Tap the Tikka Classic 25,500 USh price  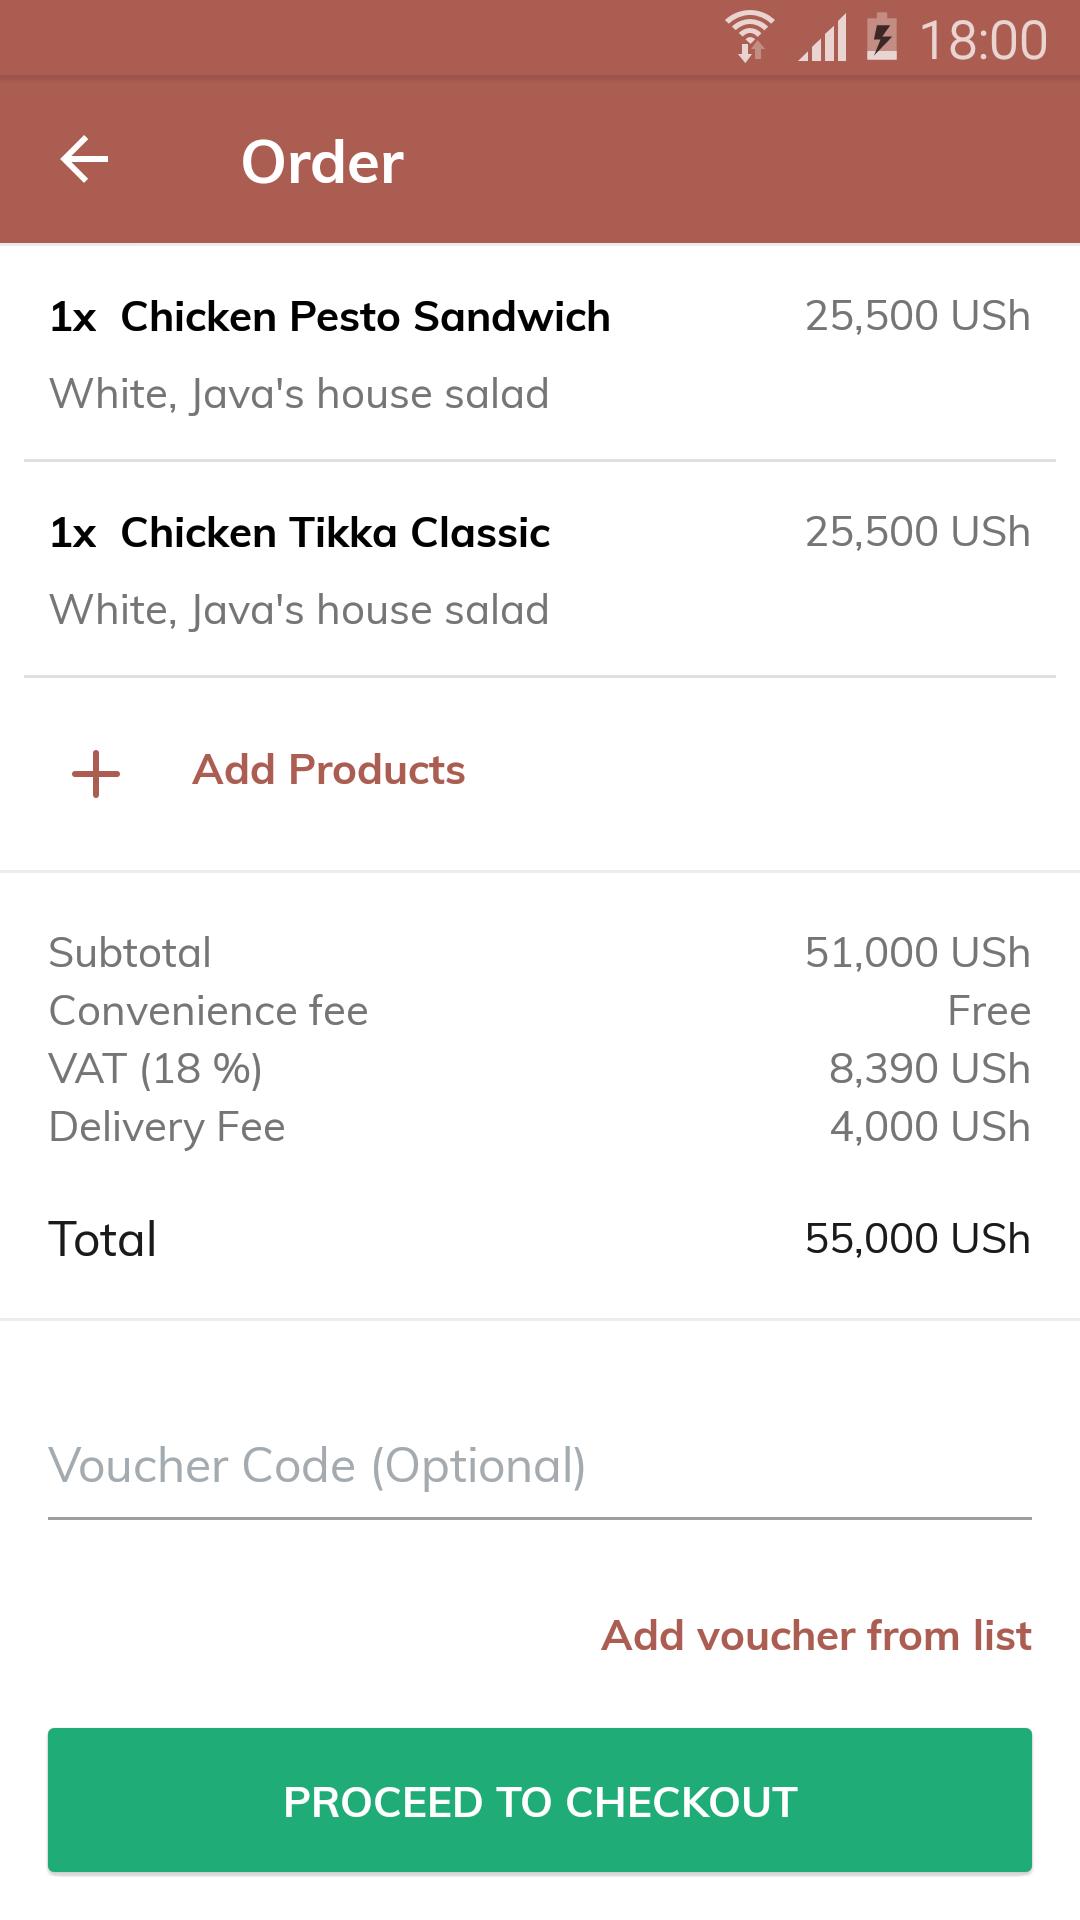tap(917, 532)
